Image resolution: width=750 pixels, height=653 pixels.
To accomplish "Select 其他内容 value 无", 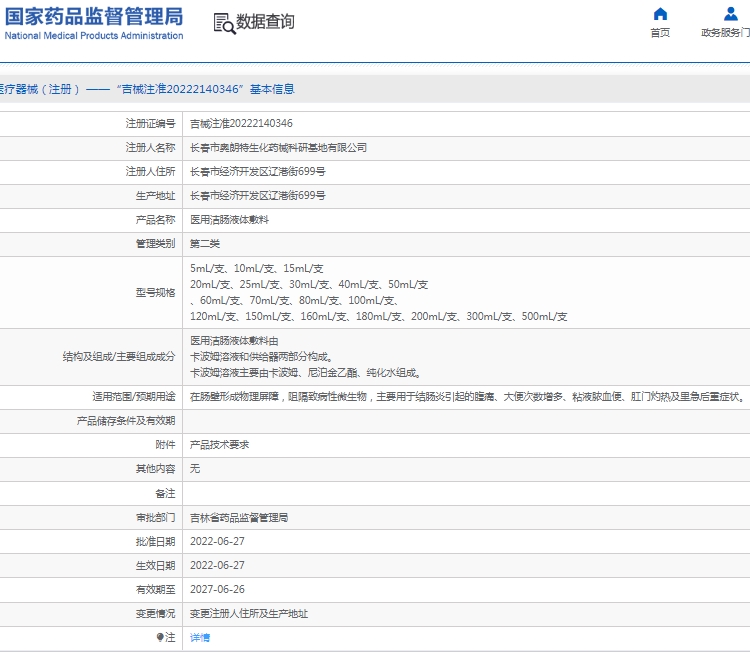I will (x=195, y=469).
